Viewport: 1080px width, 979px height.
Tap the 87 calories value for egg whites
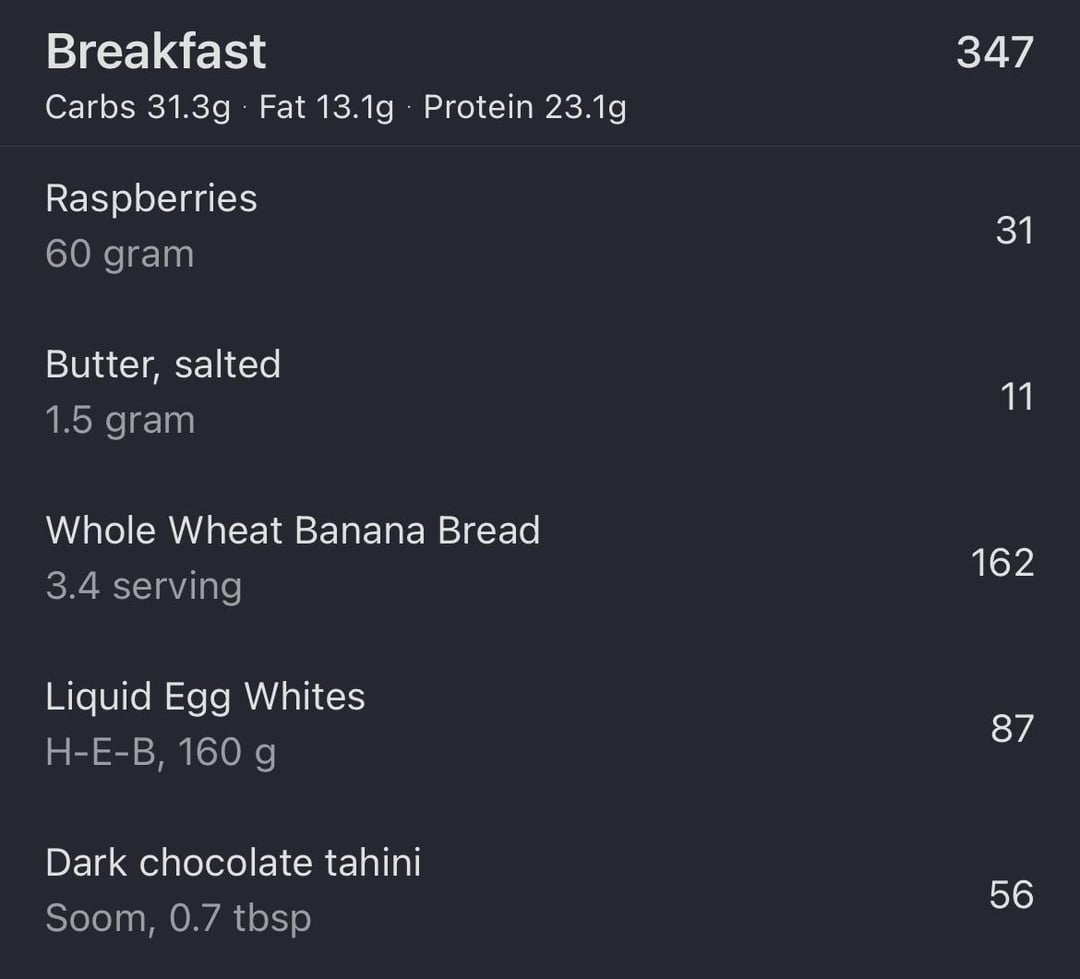(1012, 728)
